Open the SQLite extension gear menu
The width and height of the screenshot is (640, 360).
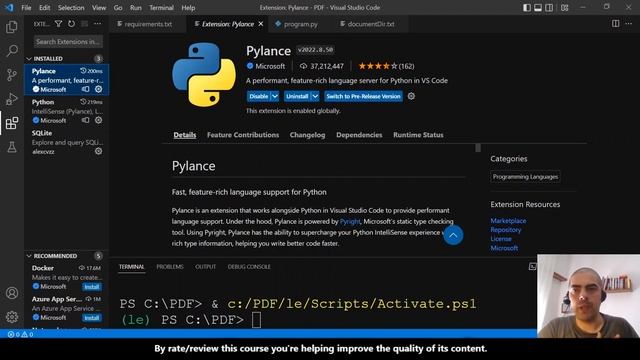click(x=98, y=151)
